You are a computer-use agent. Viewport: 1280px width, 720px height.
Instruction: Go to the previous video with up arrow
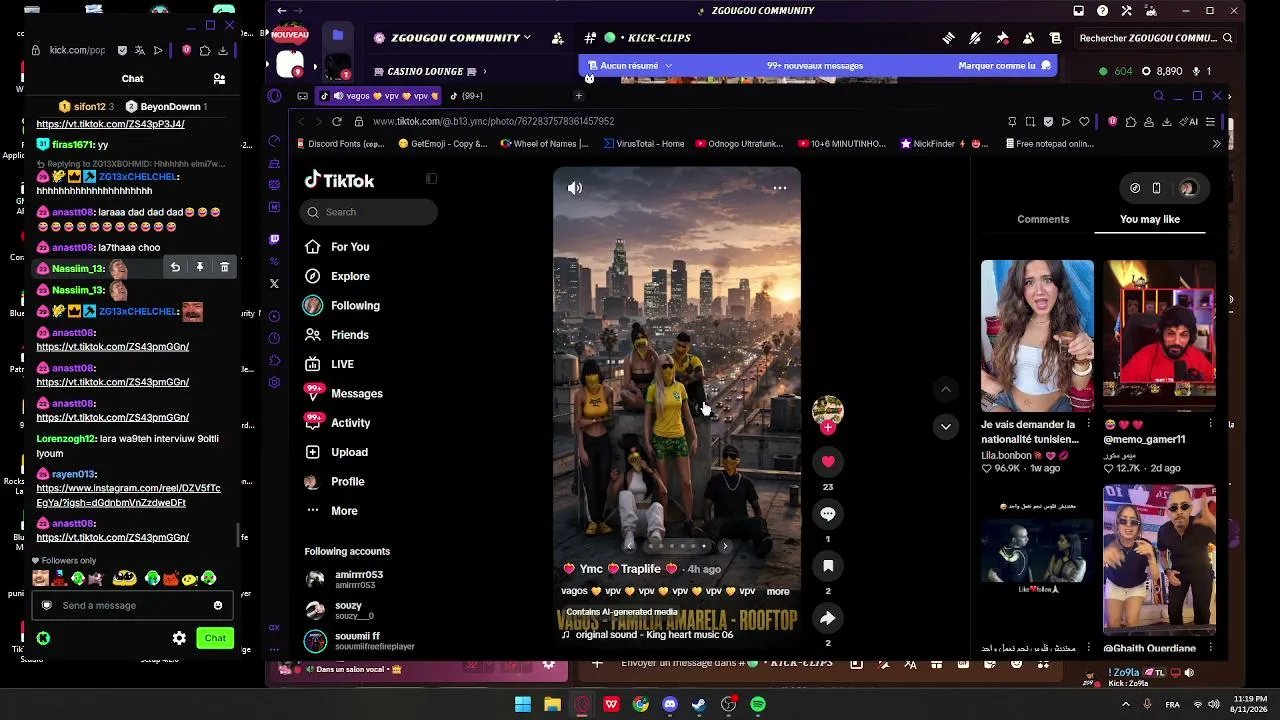click(x=945, y=389)
